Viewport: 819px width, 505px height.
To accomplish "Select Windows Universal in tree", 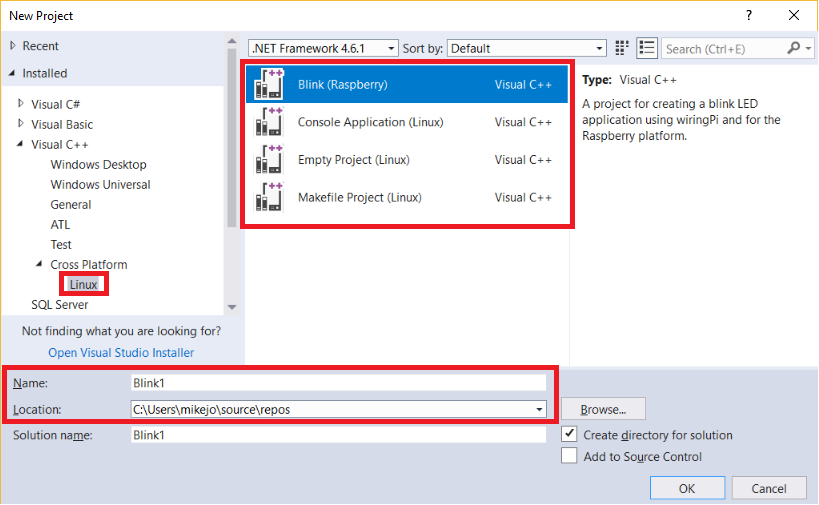I will point(100,184).
